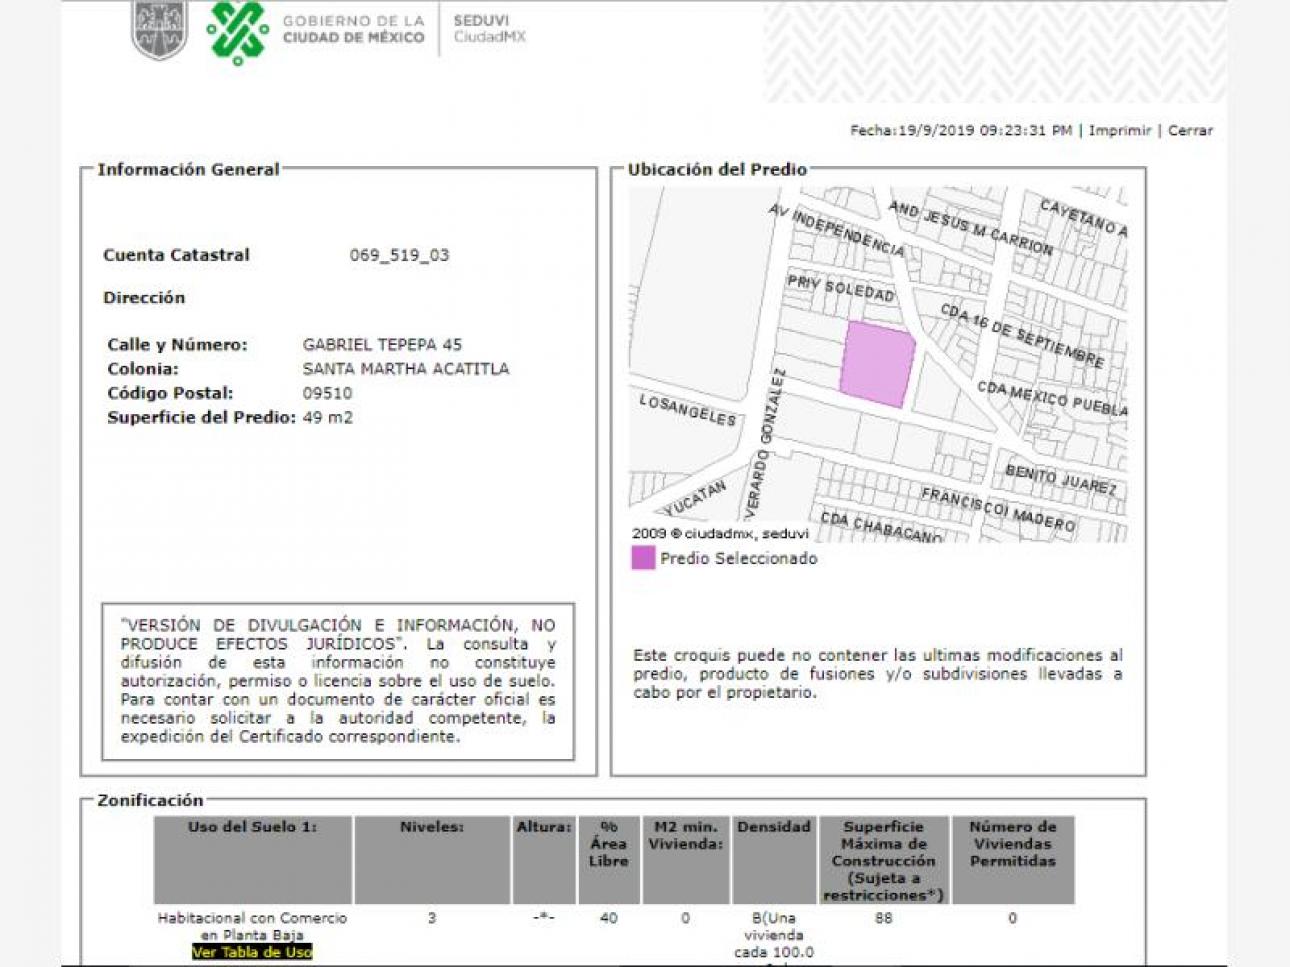This screenshot has height=967, width=1290.
Task: Click the Superficie Máxima de Construcción header
Action: [x=883, y=860]
